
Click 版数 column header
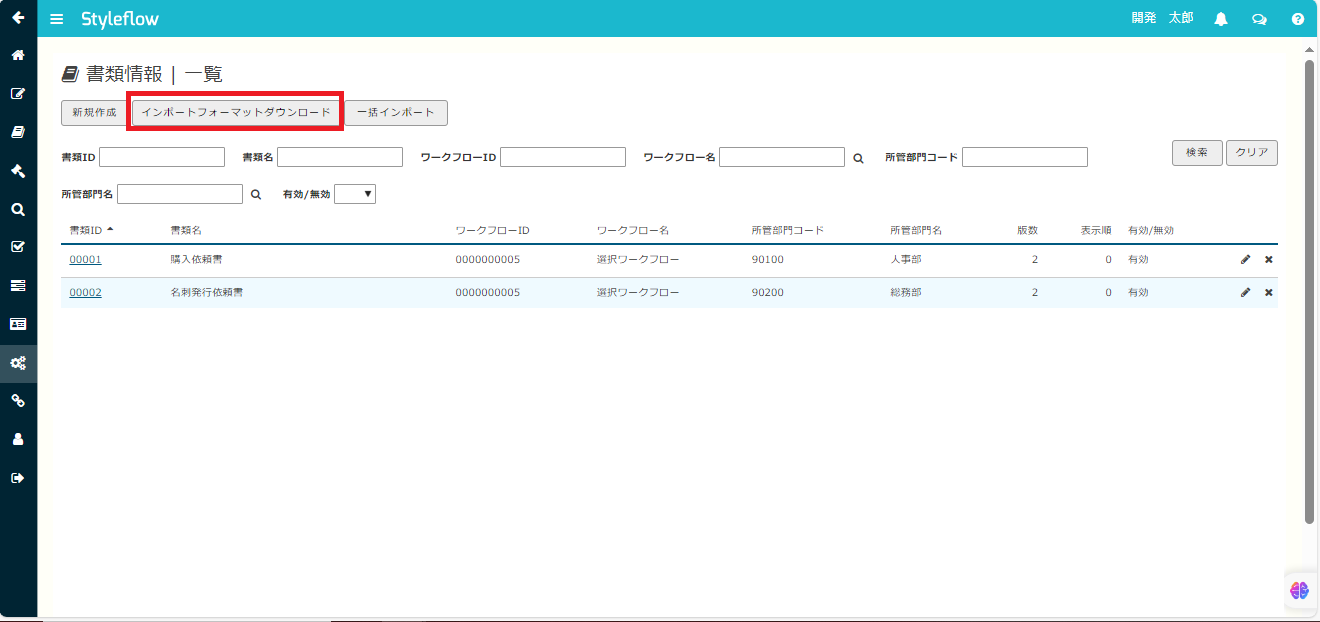click(1027, 230)
